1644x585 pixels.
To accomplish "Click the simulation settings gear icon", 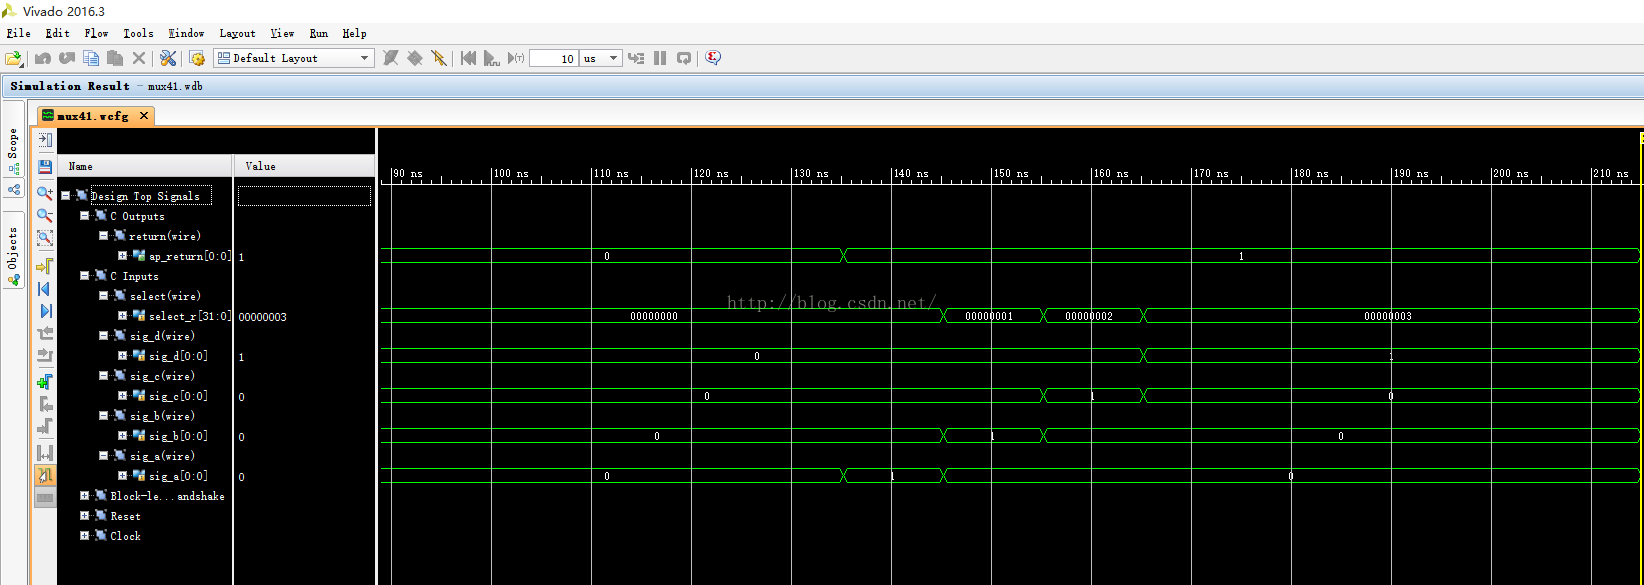I will pyautogui.click(x=197, y=58).
